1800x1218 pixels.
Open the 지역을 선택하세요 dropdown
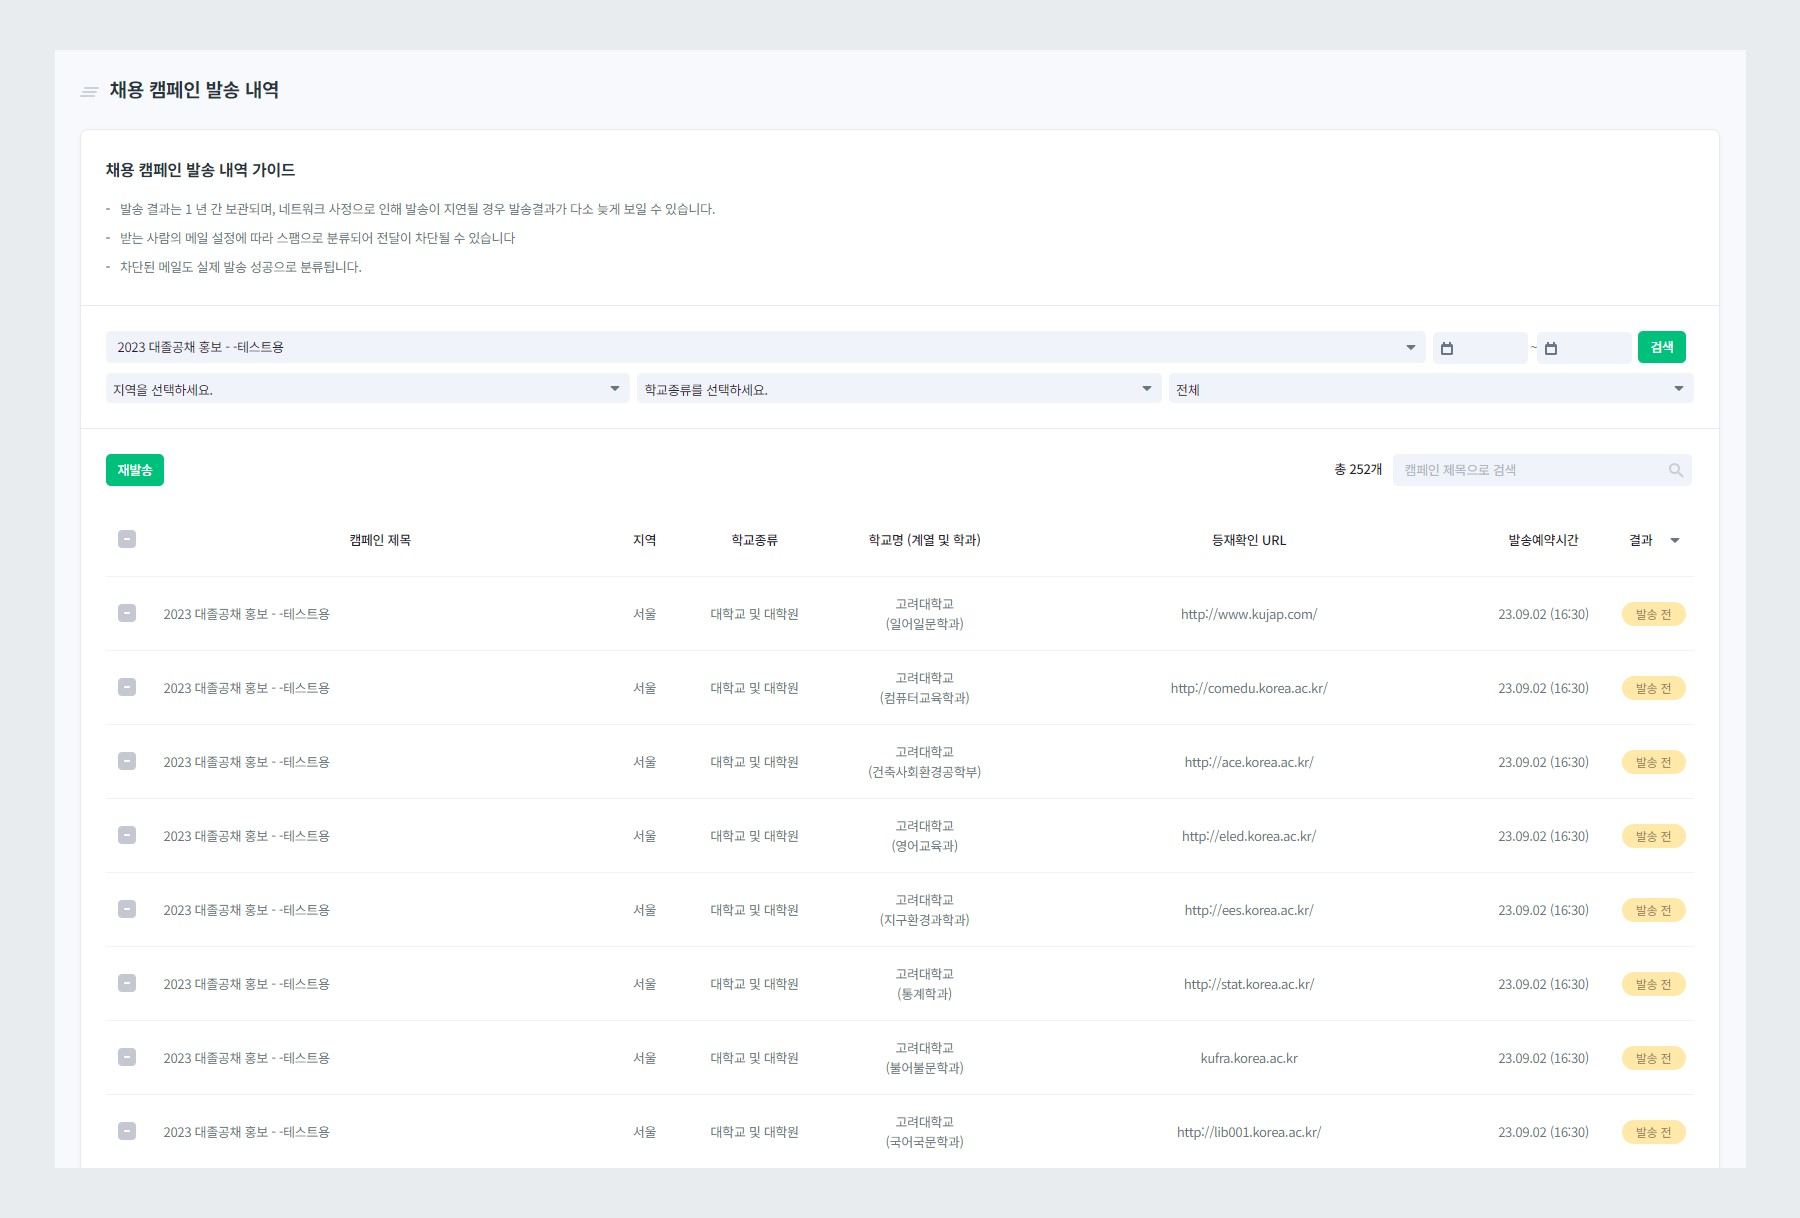367,389
